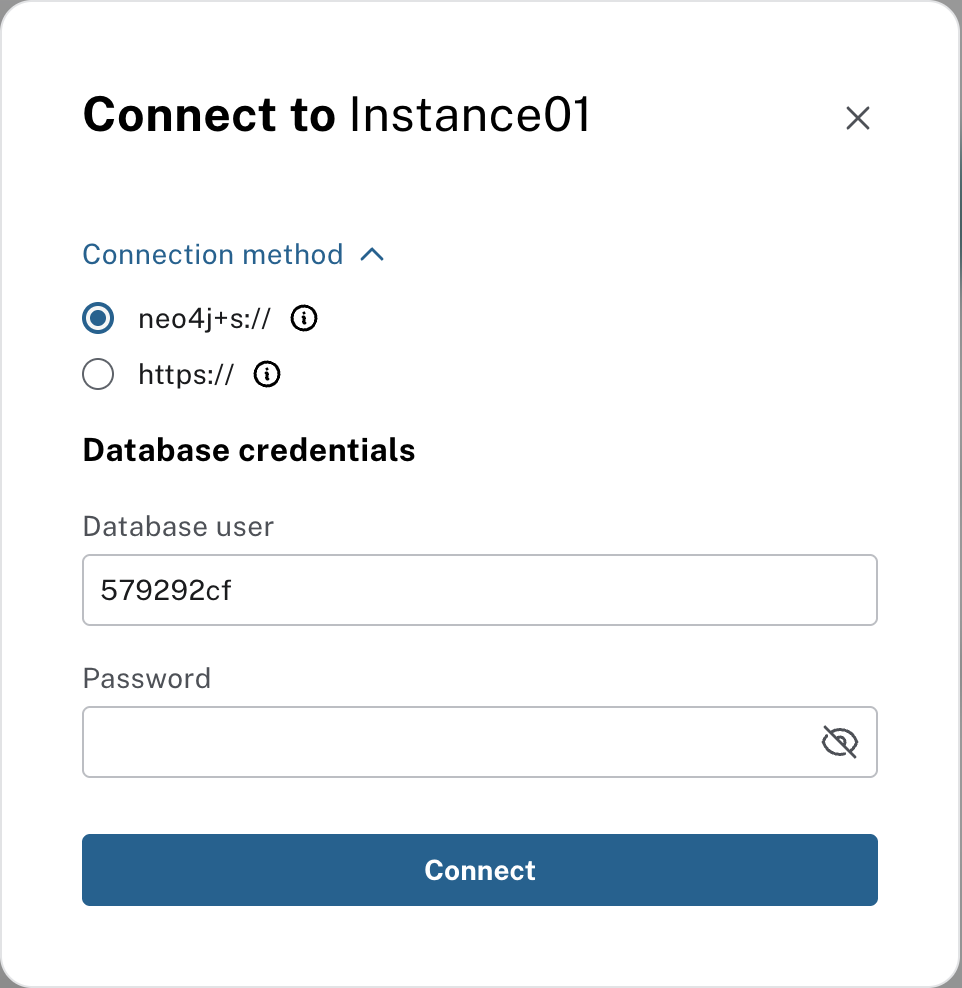
Task: Click the https:// information circle icon
Action: tap(266, 374)
